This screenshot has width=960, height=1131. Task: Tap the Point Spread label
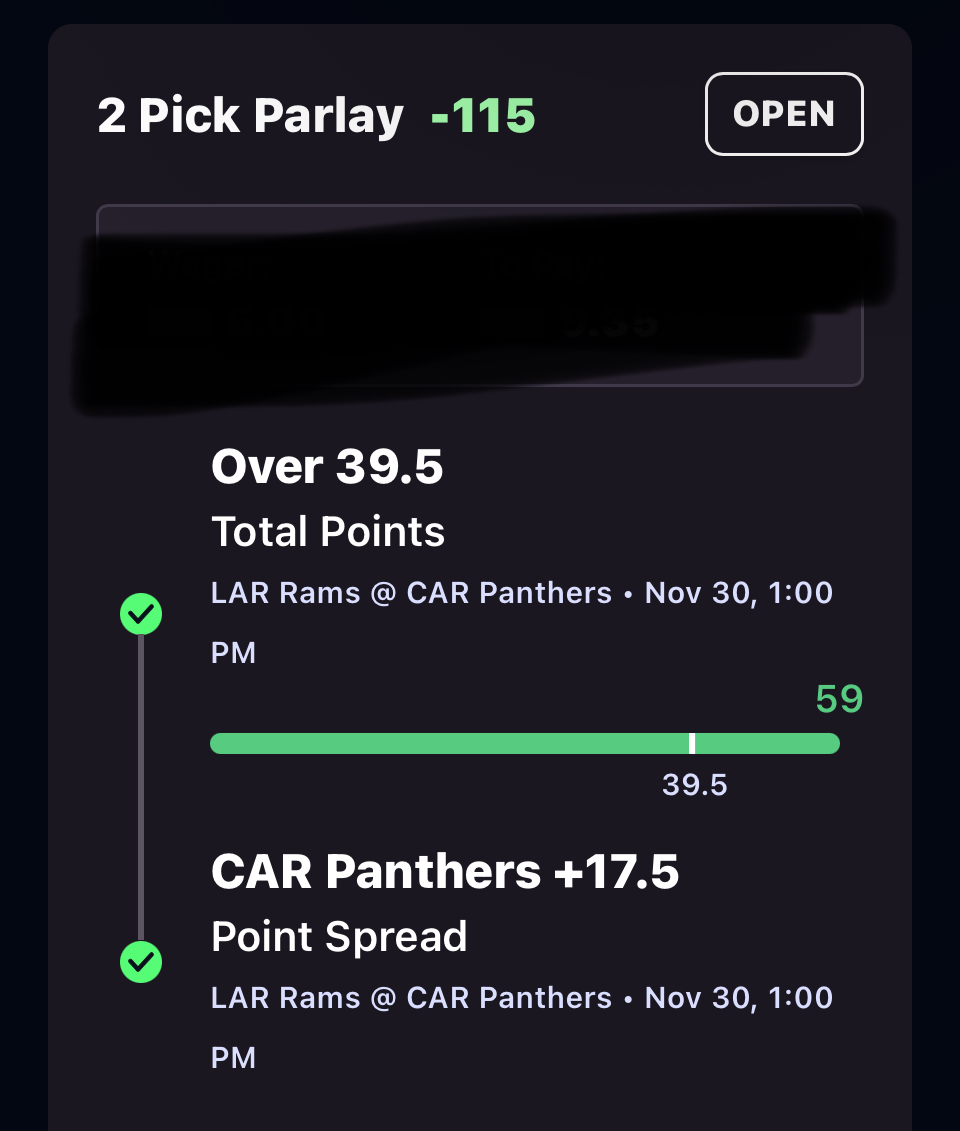(339, 937)
